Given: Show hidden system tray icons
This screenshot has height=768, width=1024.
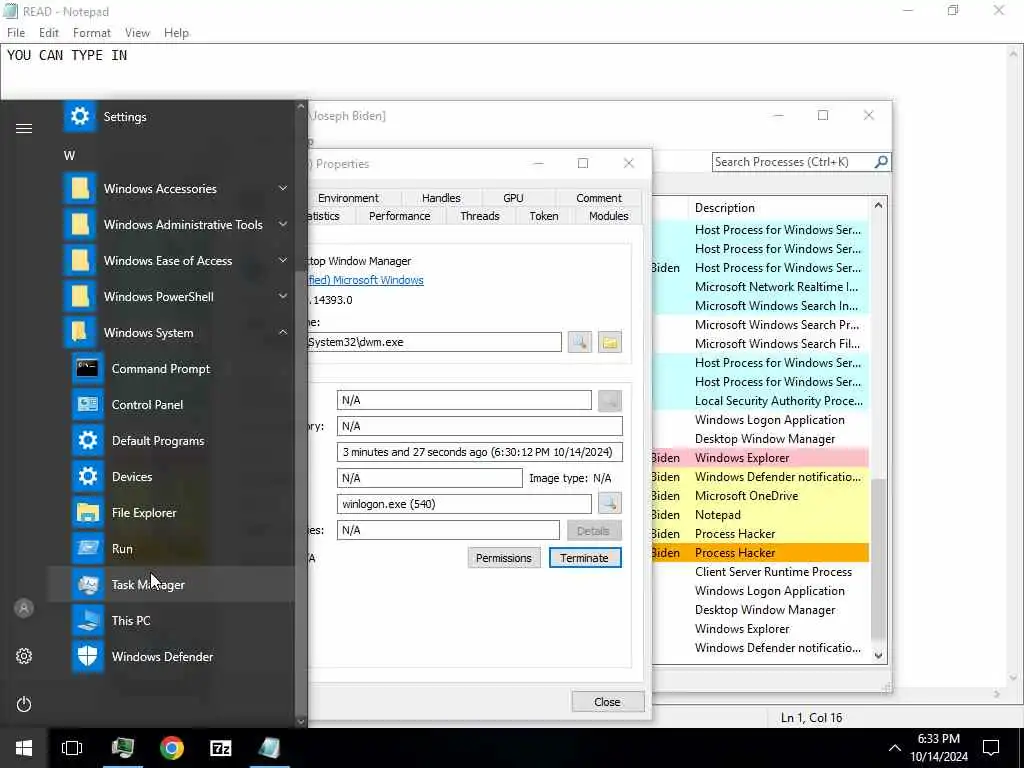Looking at the screenshot, I should click(895, 748).
